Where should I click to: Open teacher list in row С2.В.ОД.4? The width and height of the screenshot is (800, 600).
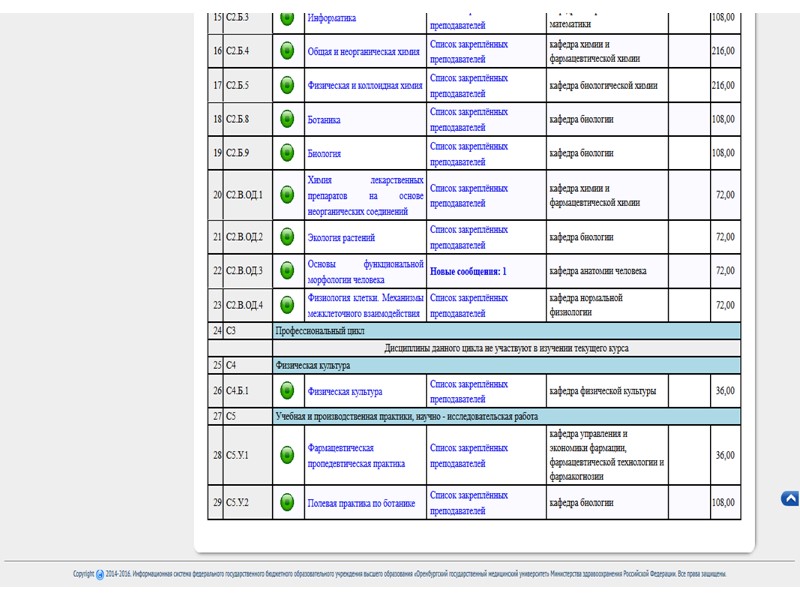[x=469, y=305]
